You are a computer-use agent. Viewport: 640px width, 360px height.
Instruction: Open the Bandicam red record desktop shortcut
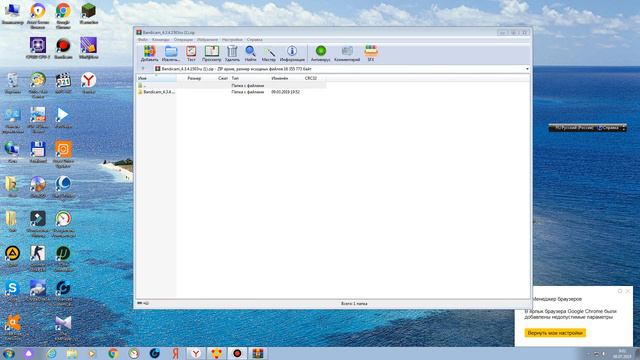click(63, 48)
